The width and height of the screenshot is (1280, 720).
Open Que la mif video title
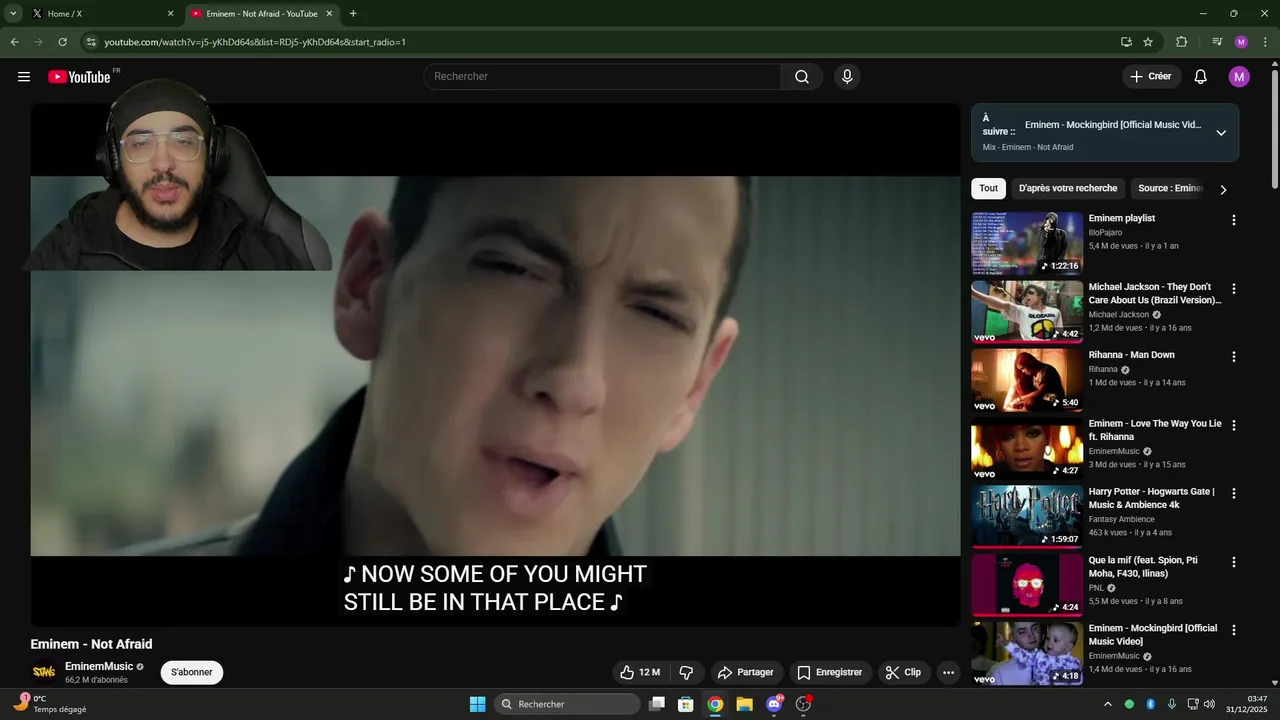click(x=1143, y=567)
